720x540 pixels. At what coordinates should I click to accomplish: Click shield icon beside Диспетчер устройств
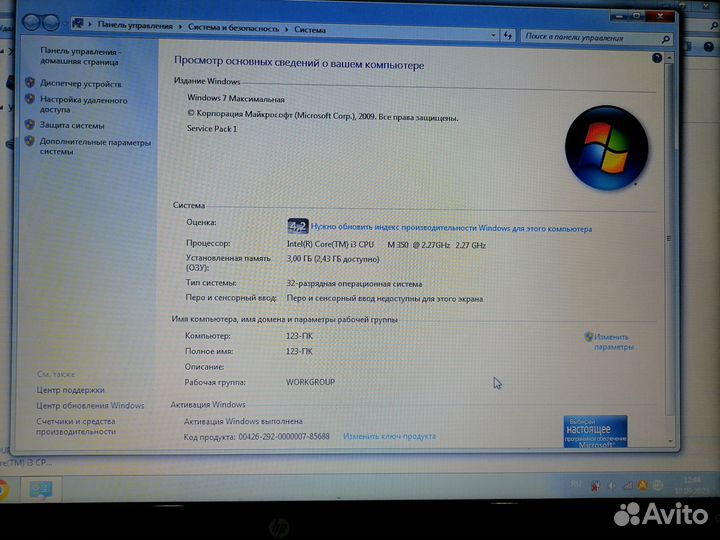click(x=30, y=83)
